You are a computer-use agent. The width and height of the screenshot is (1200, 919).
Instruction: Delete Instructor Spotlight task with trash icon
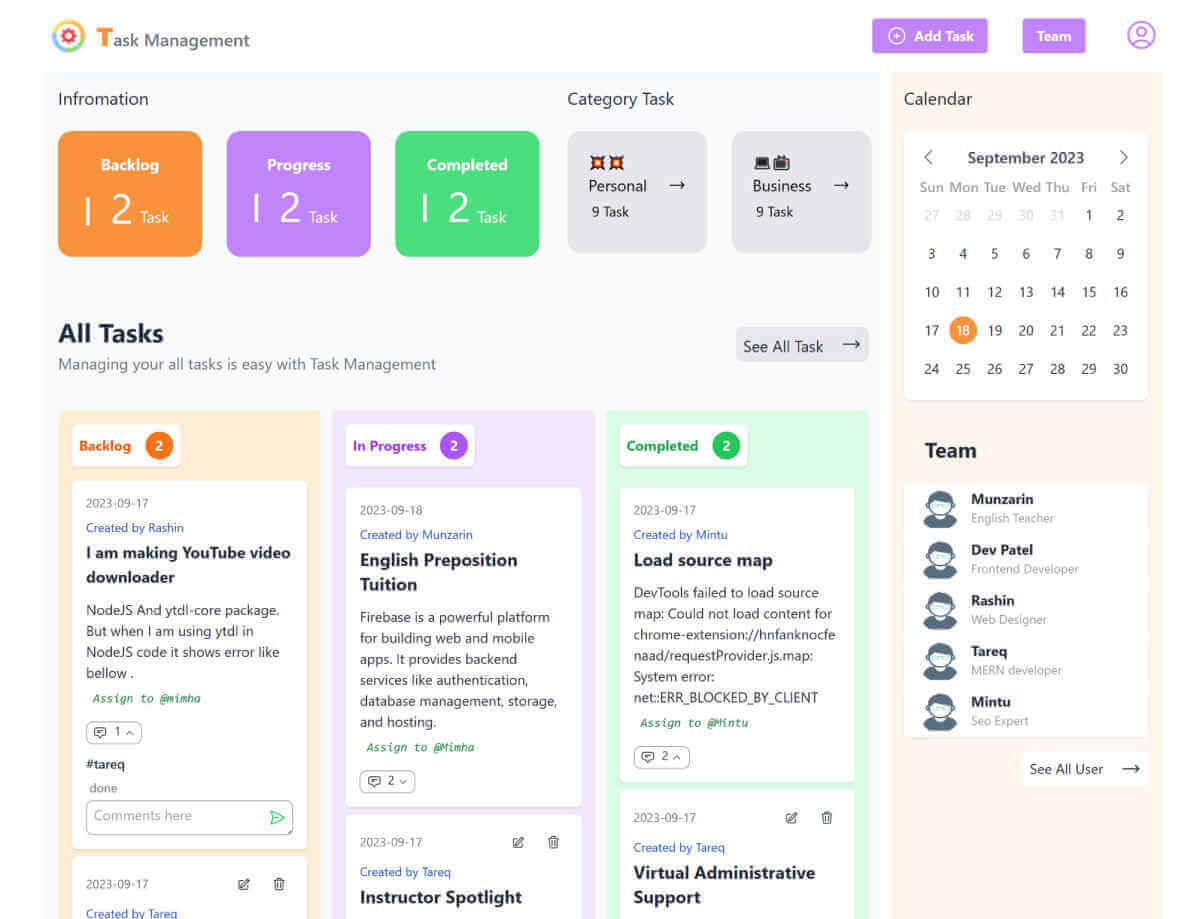tap(553, 842)
